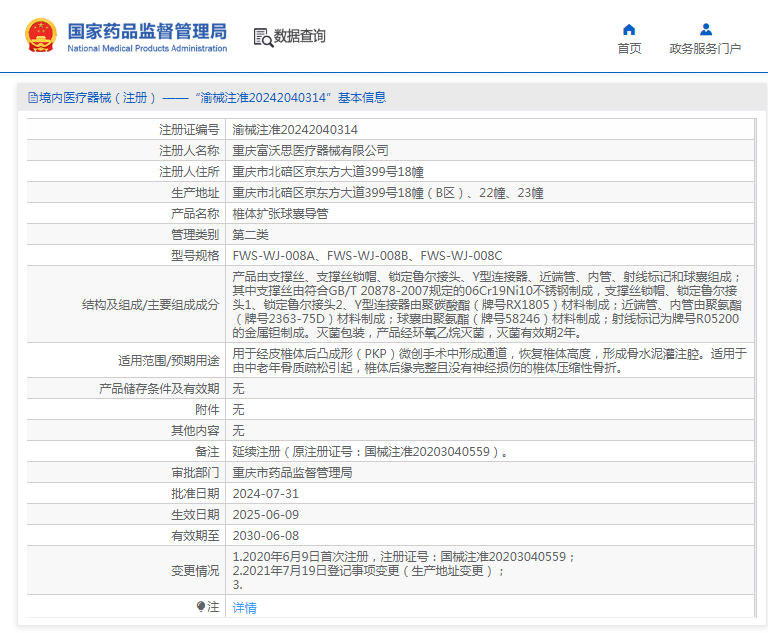The height and width of the screenshot is (633, 768).
Task: Open the 数据查询 search icon
Action: pyautogui.click(x=263, y=37)
